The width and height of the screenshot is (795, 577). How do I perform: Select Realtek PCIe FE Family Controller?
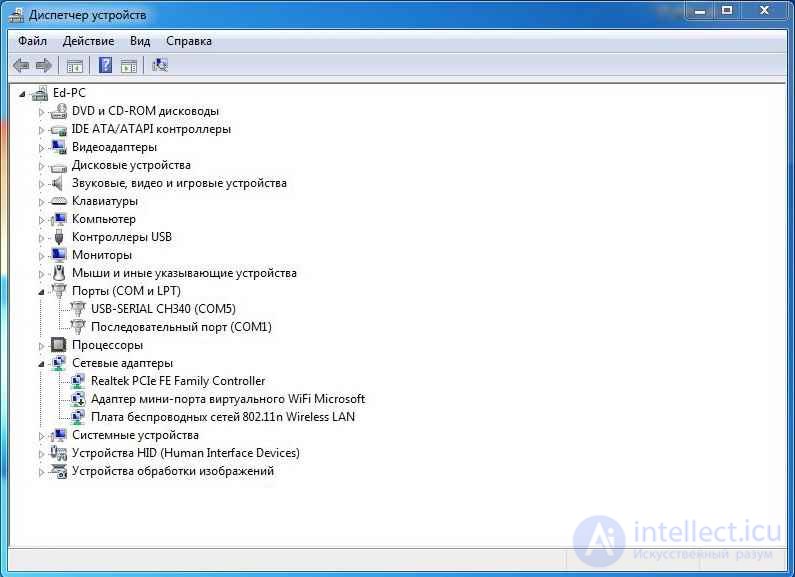(x=178, y=381)
